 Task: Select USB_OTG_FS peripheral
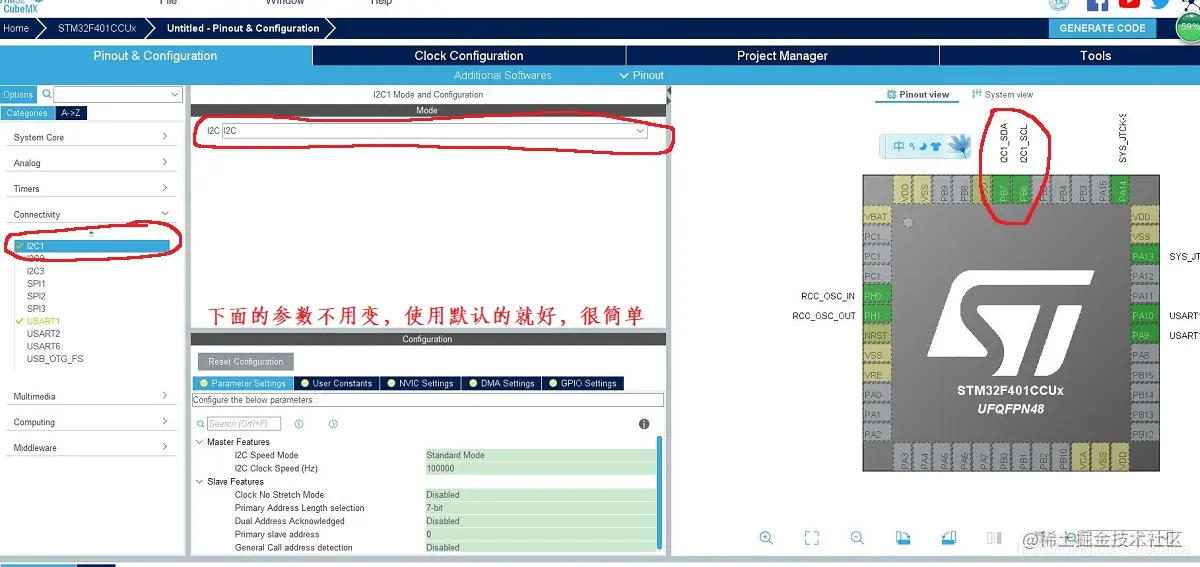55,358
